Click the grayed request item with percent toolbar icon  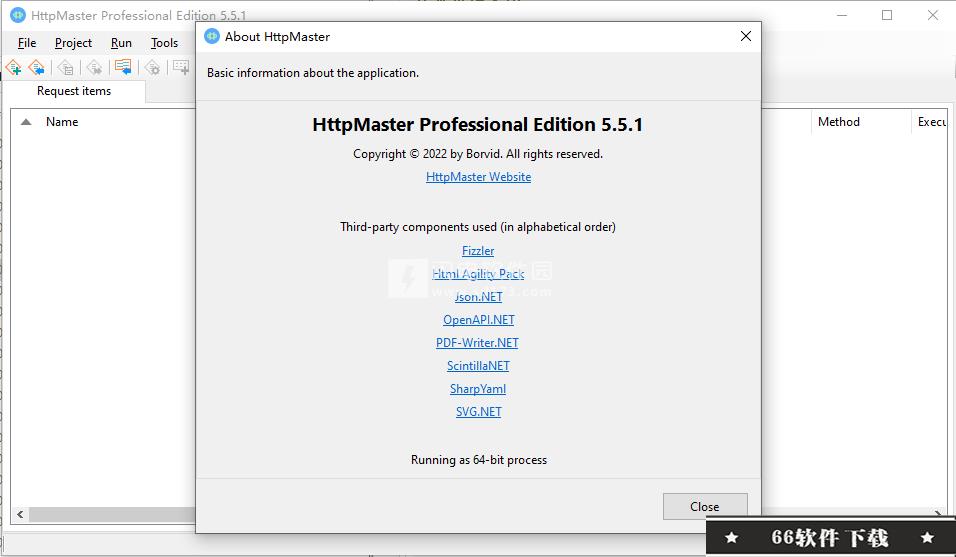click(95, 67)
